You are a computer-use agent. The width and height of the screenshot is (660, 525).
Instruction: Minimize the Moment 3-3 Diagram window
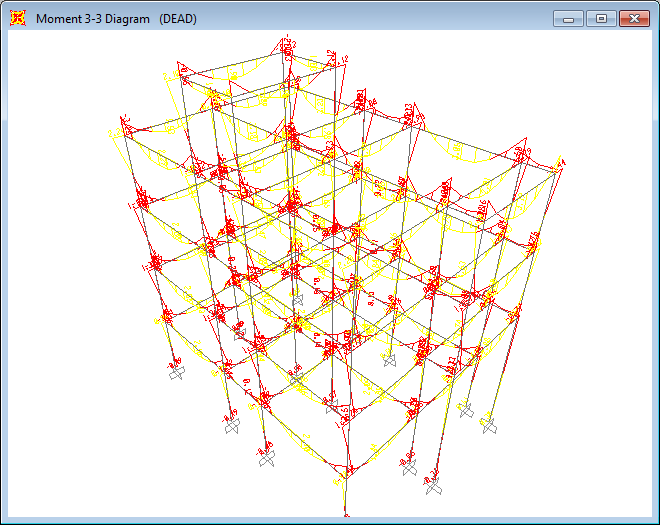[x=569, y=18]
